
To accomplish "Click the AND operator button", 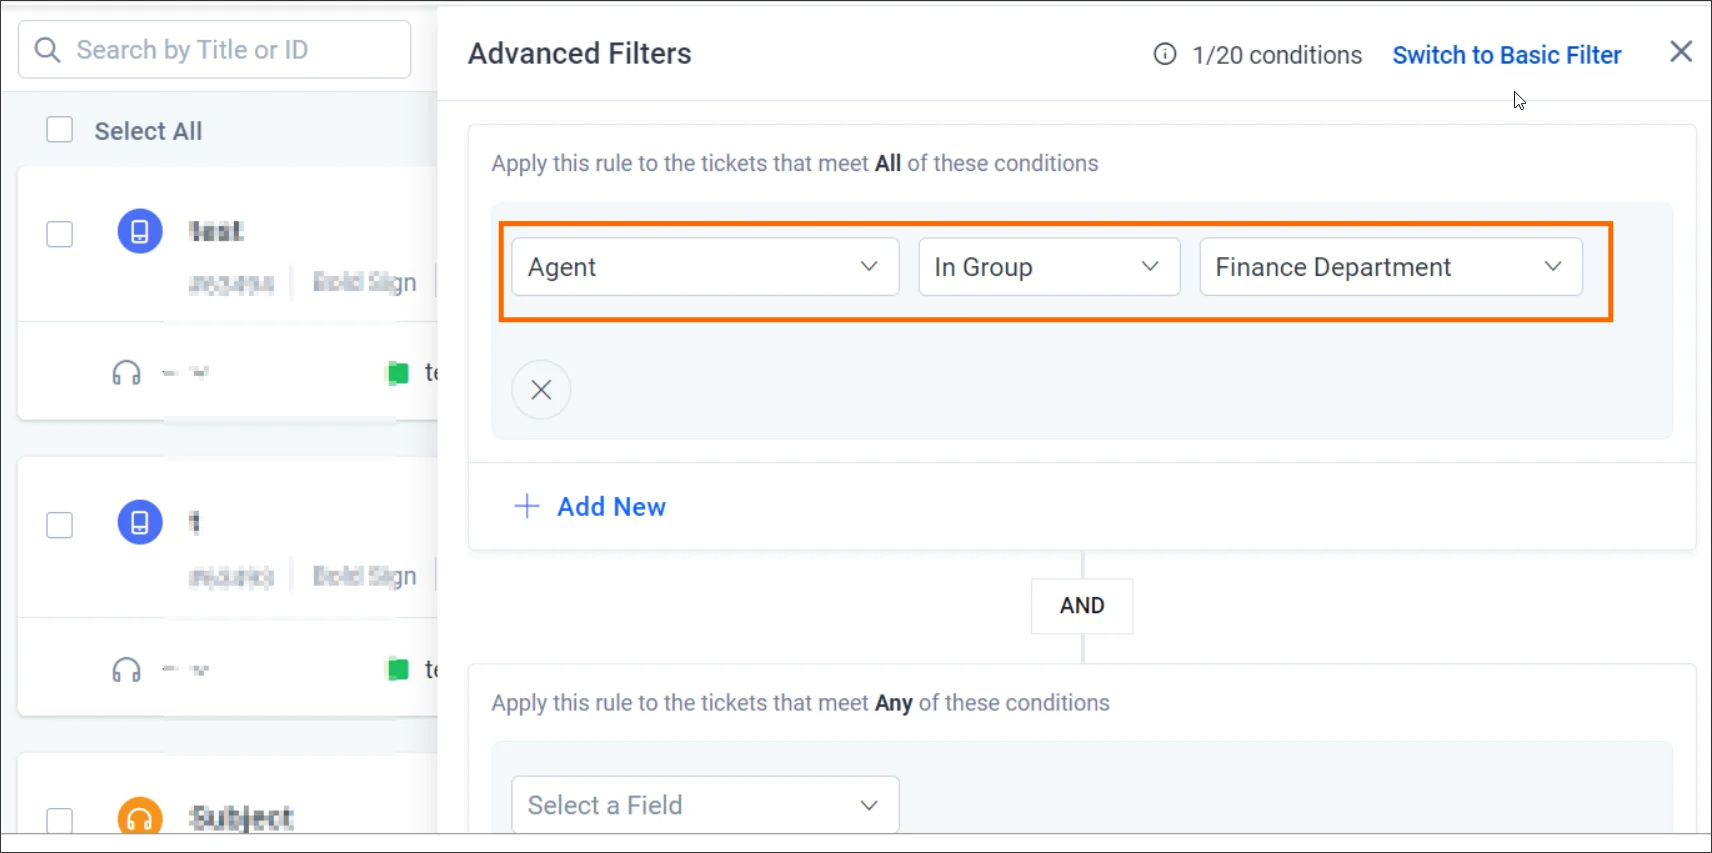I will pos(1082,606).
